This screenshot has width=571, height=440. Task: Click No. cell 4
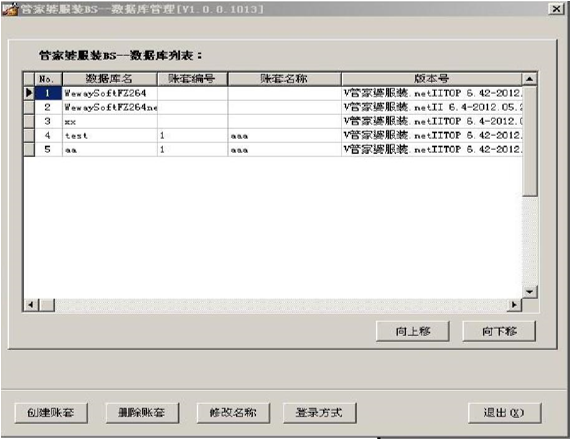pyautogui.click(x=48, y=135)
